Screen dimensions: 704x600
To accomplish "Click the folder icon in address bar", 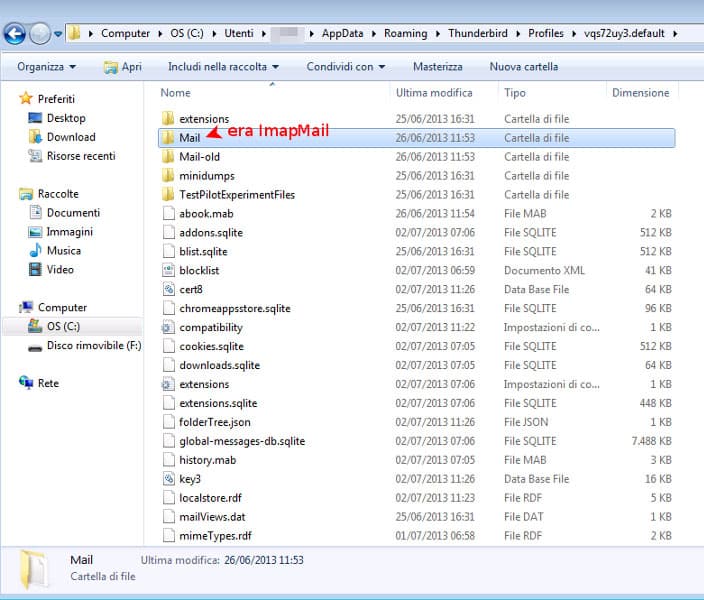I will coord(75,33).
